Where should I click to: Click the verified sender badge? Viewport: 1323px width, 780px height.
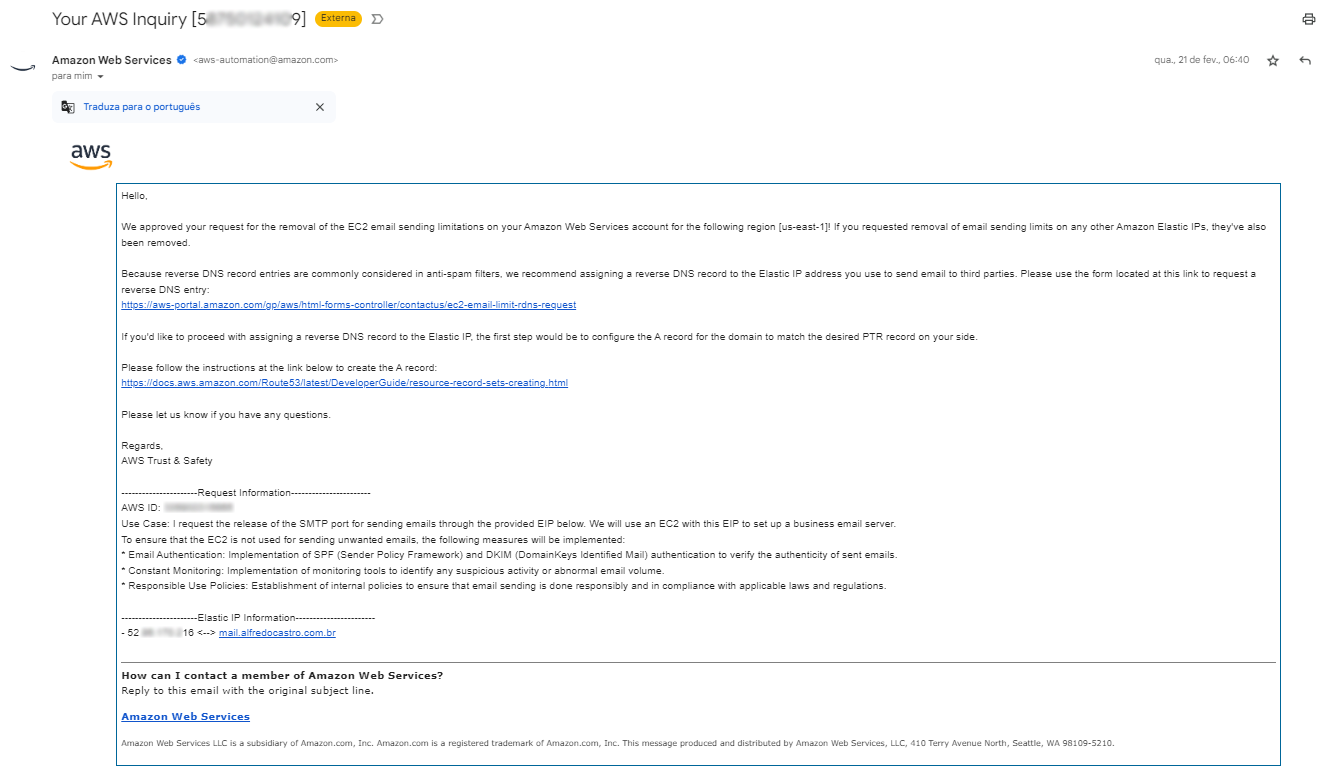pyautogui.click(x=181, y=60)
